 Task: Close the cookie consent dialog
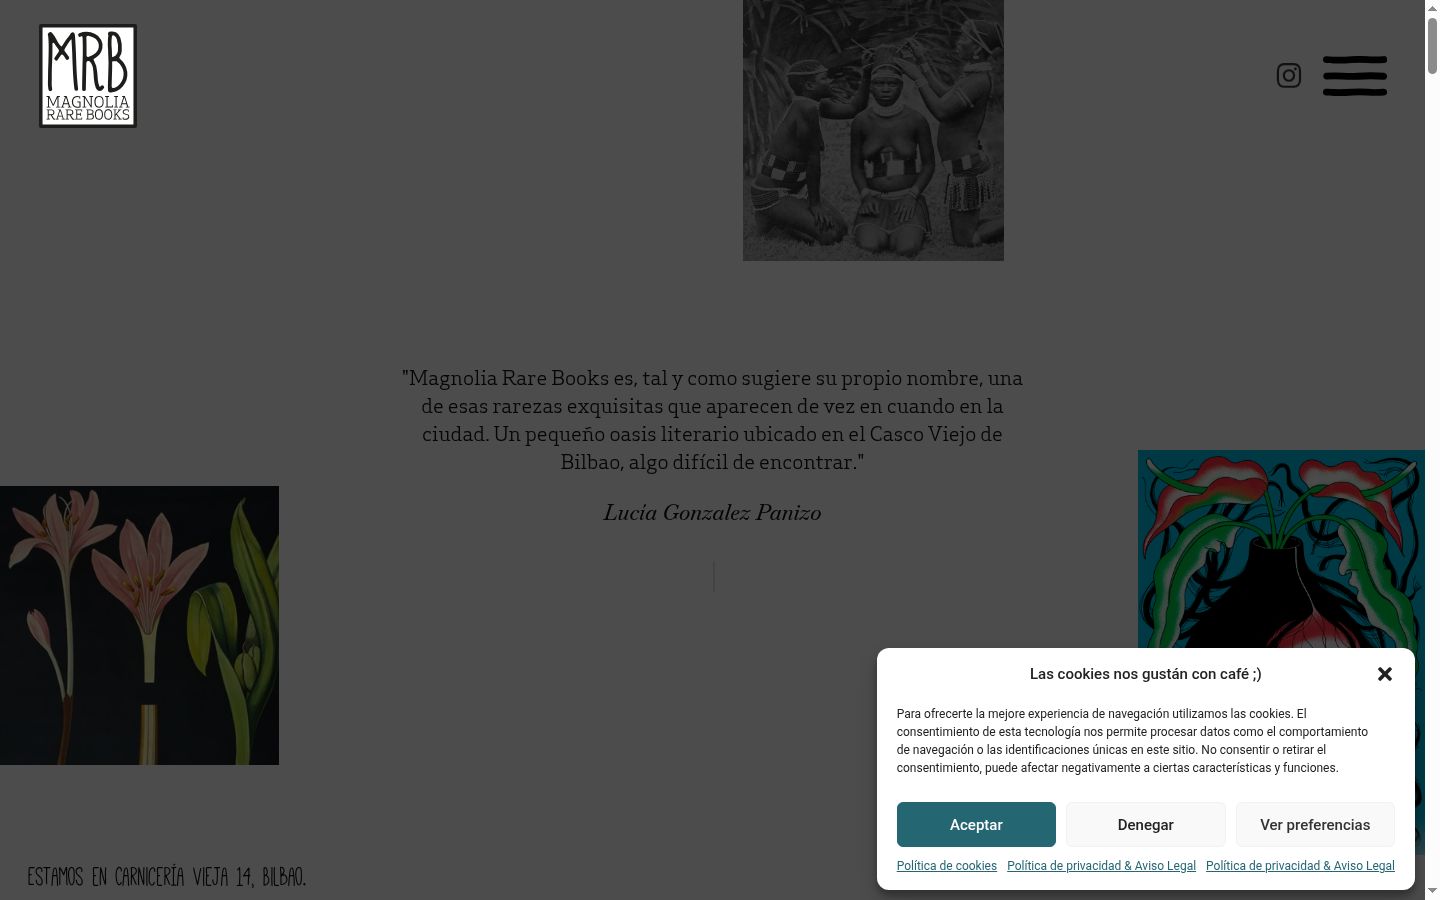click(1385, 674)
